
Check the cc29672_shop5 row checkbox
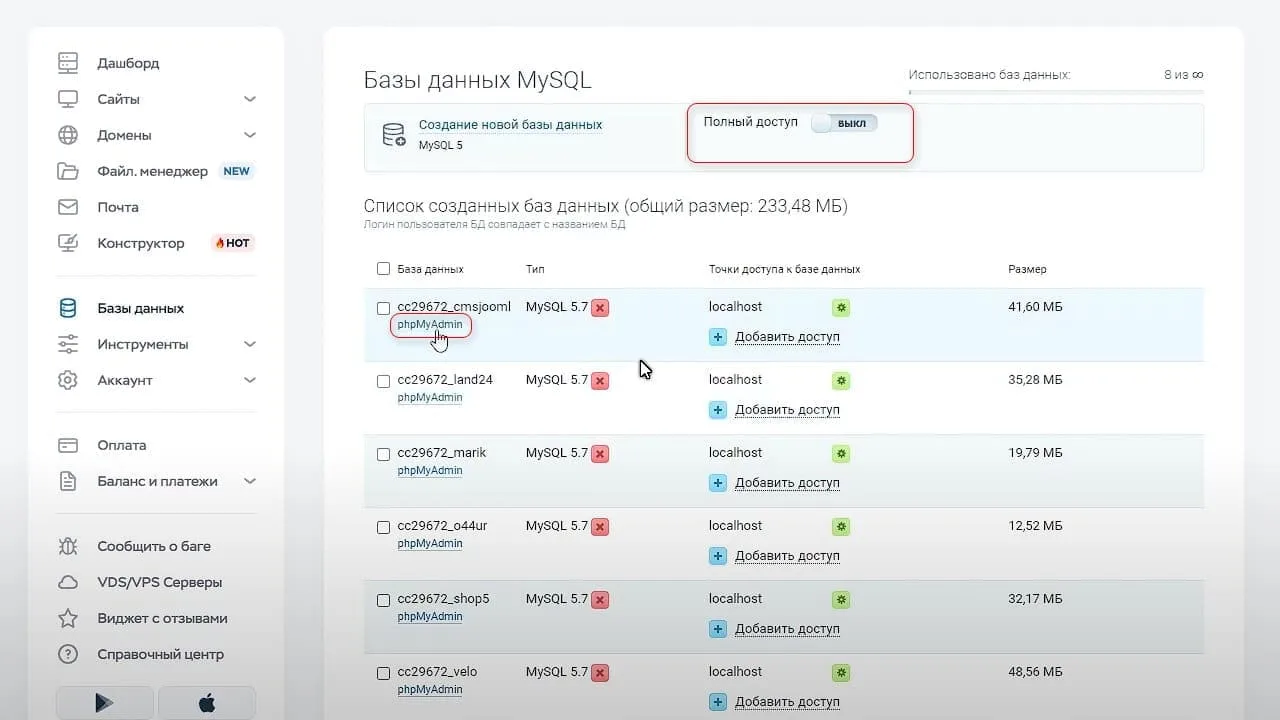tap(383, 600)
